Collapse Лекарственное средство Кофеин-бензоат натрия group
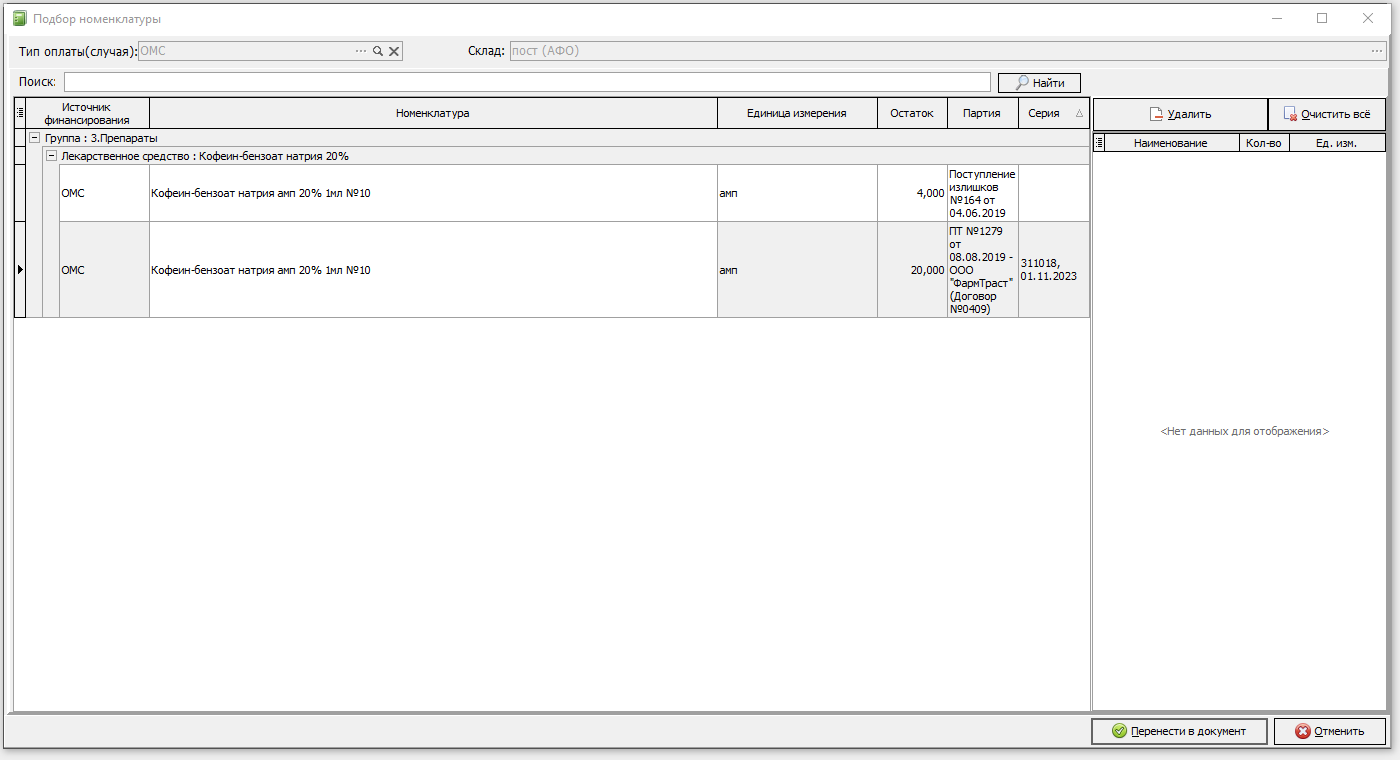Screen dimensions: 1400x760 pos(51,156)
